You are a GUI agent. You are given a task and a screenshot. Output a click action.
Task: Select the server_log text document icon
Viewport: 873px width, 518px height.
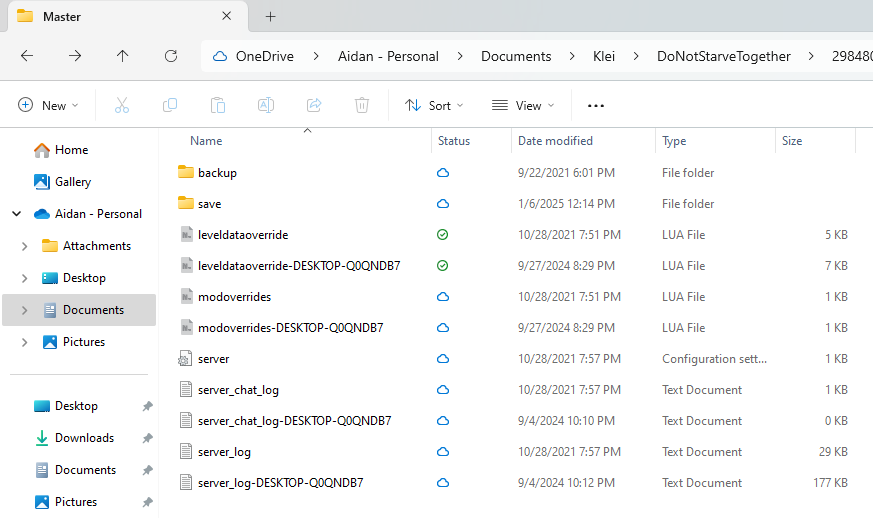[186, 451]
